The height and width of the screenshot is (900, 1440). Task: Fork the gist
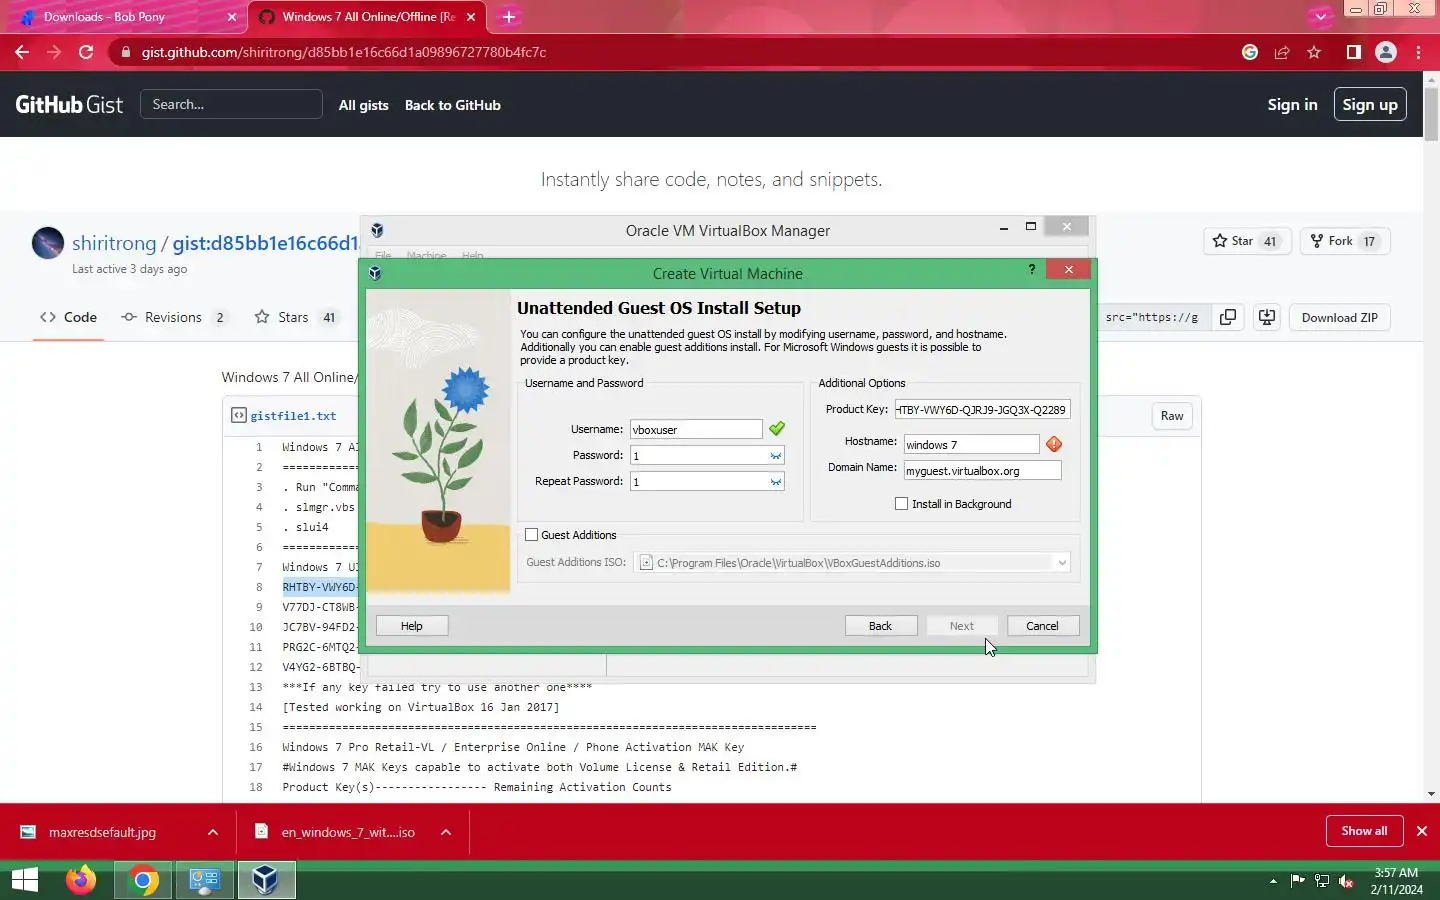point(1345,241)
